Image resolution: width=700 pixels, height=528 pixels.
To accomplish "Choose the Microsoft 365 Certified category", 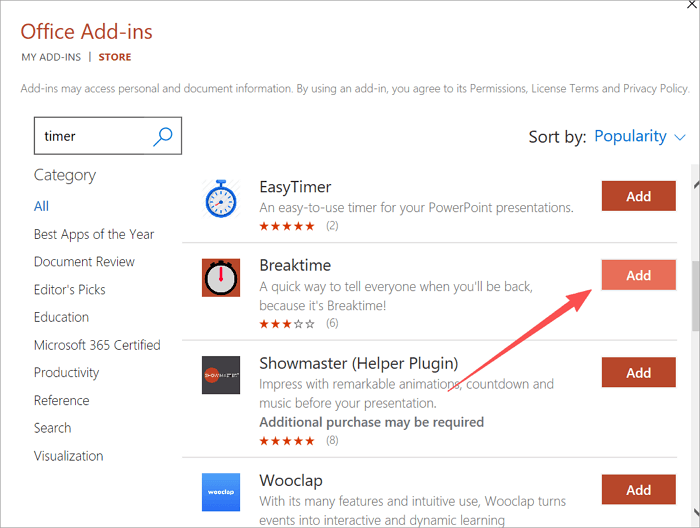I will coord(97,345).
